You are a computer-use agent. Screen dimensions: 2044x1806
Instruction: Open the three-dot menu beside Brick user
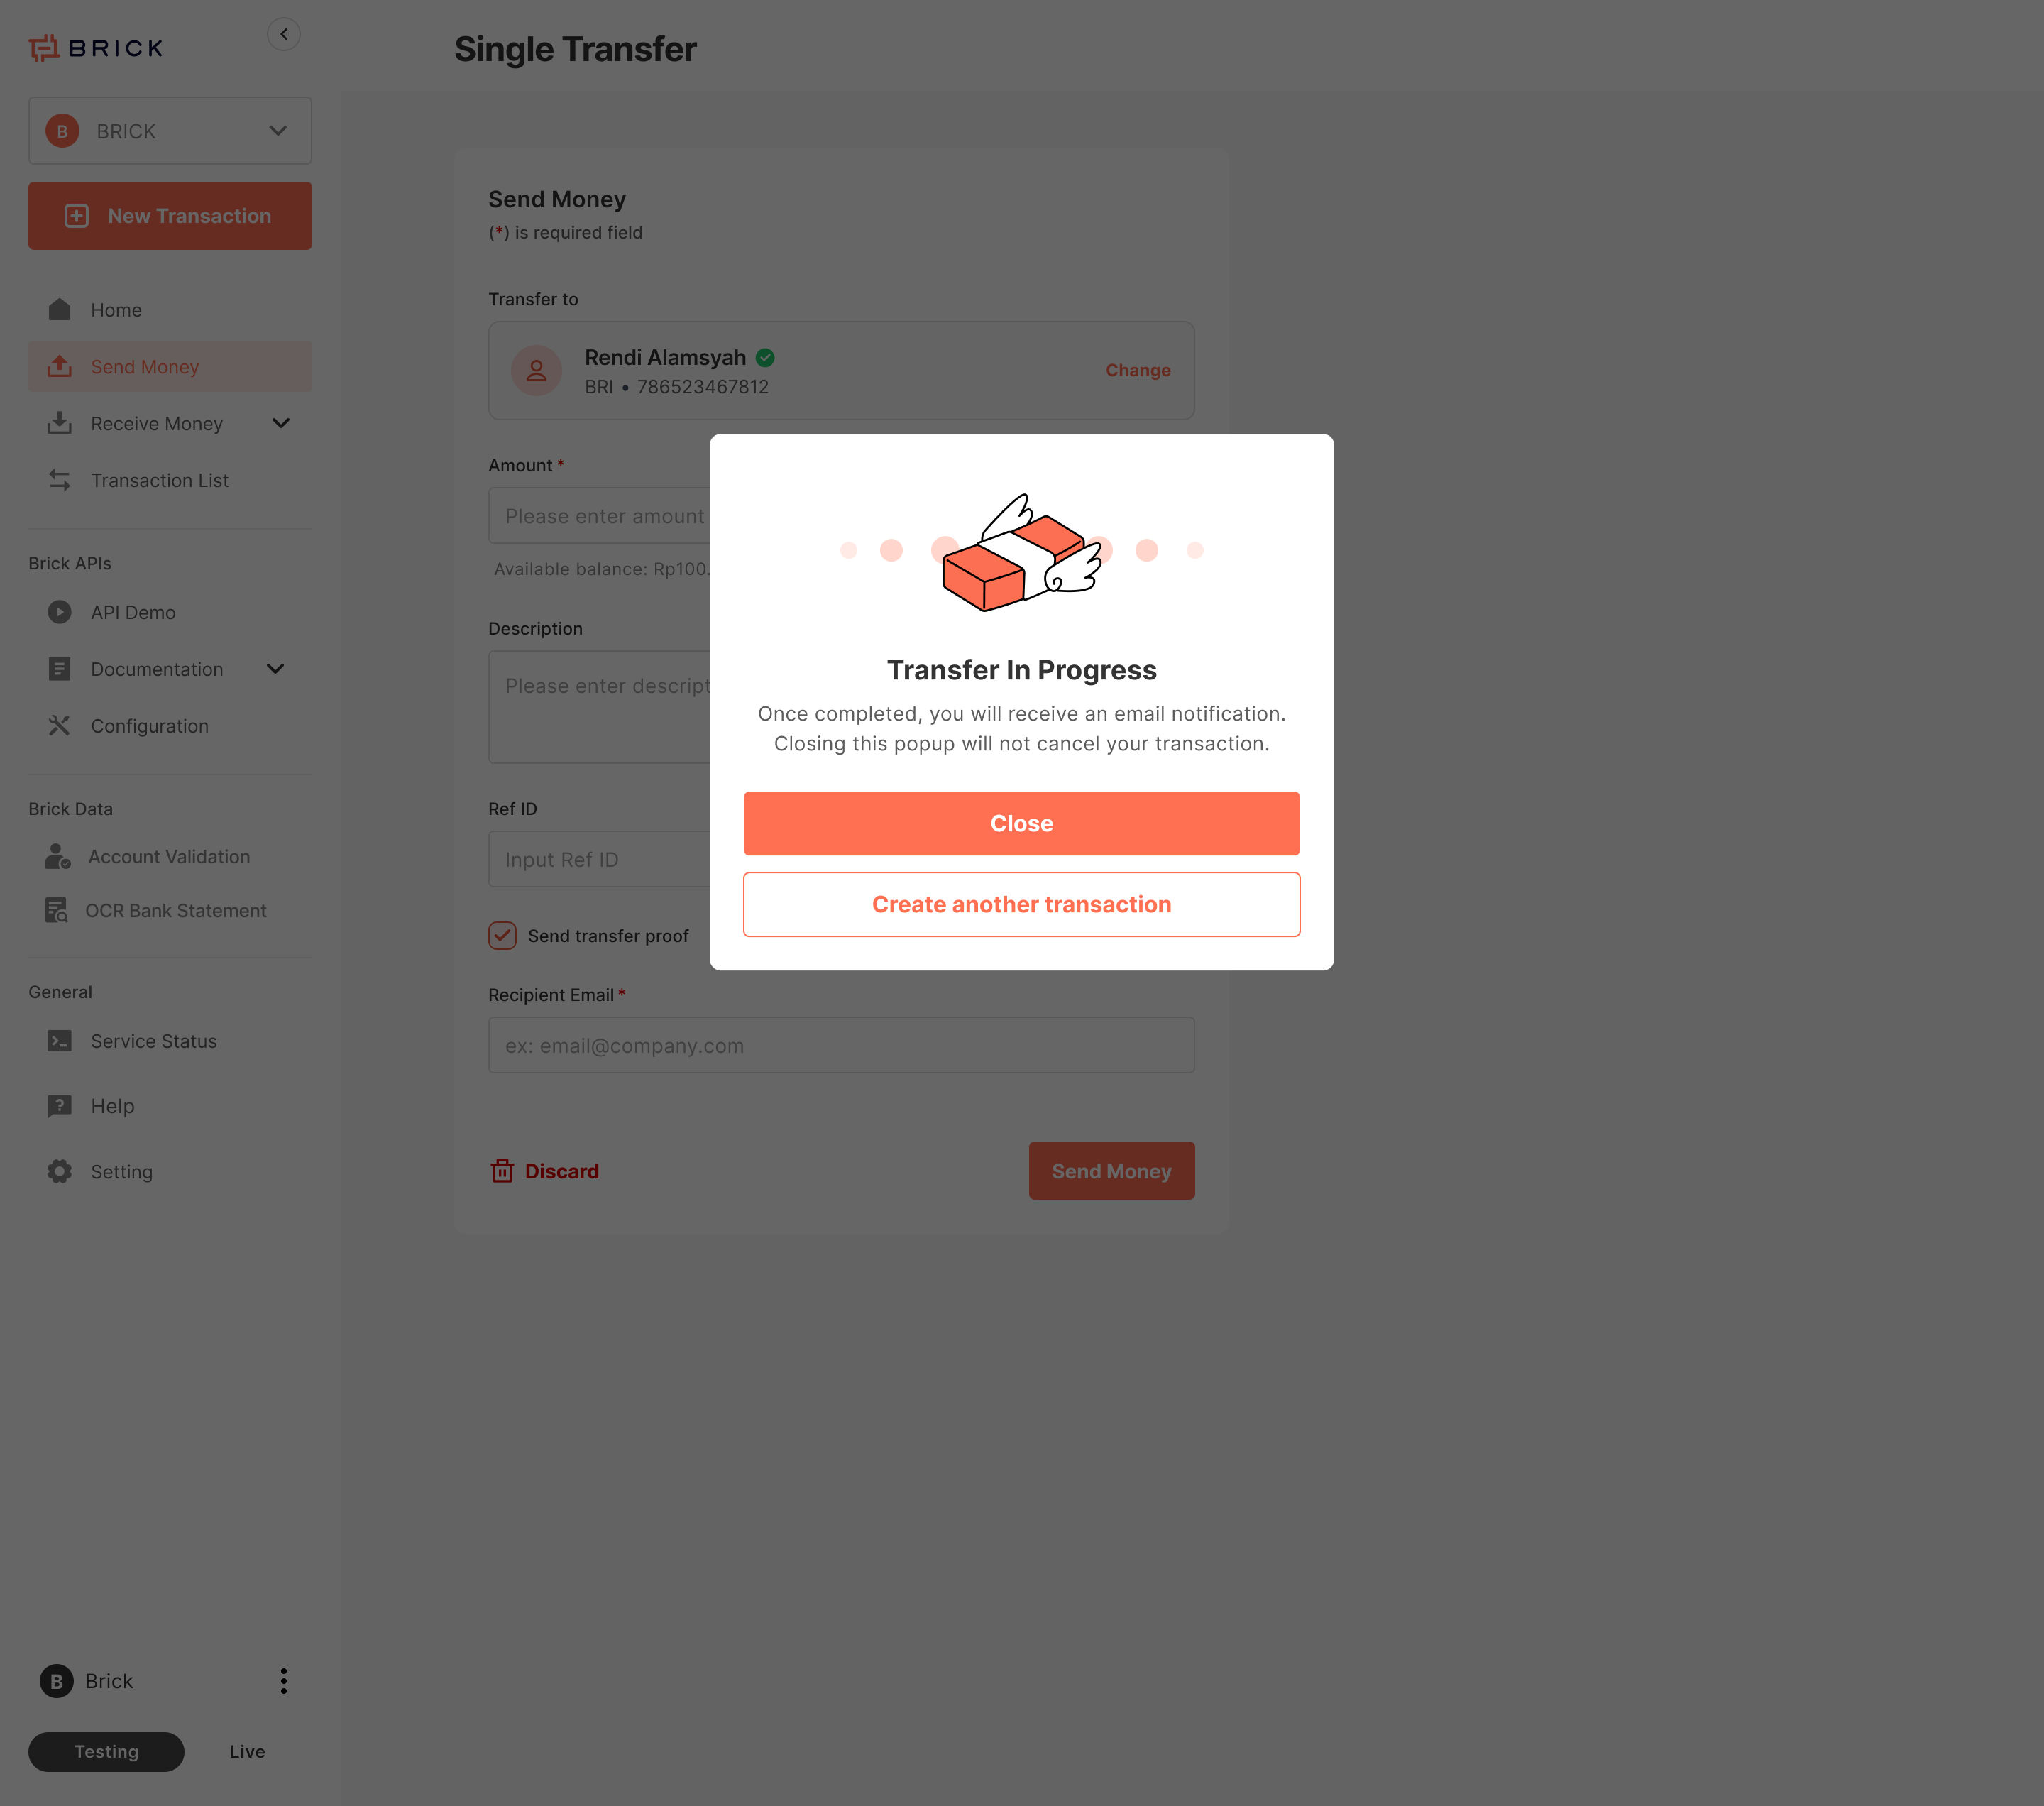click(x=284, y=1681)
